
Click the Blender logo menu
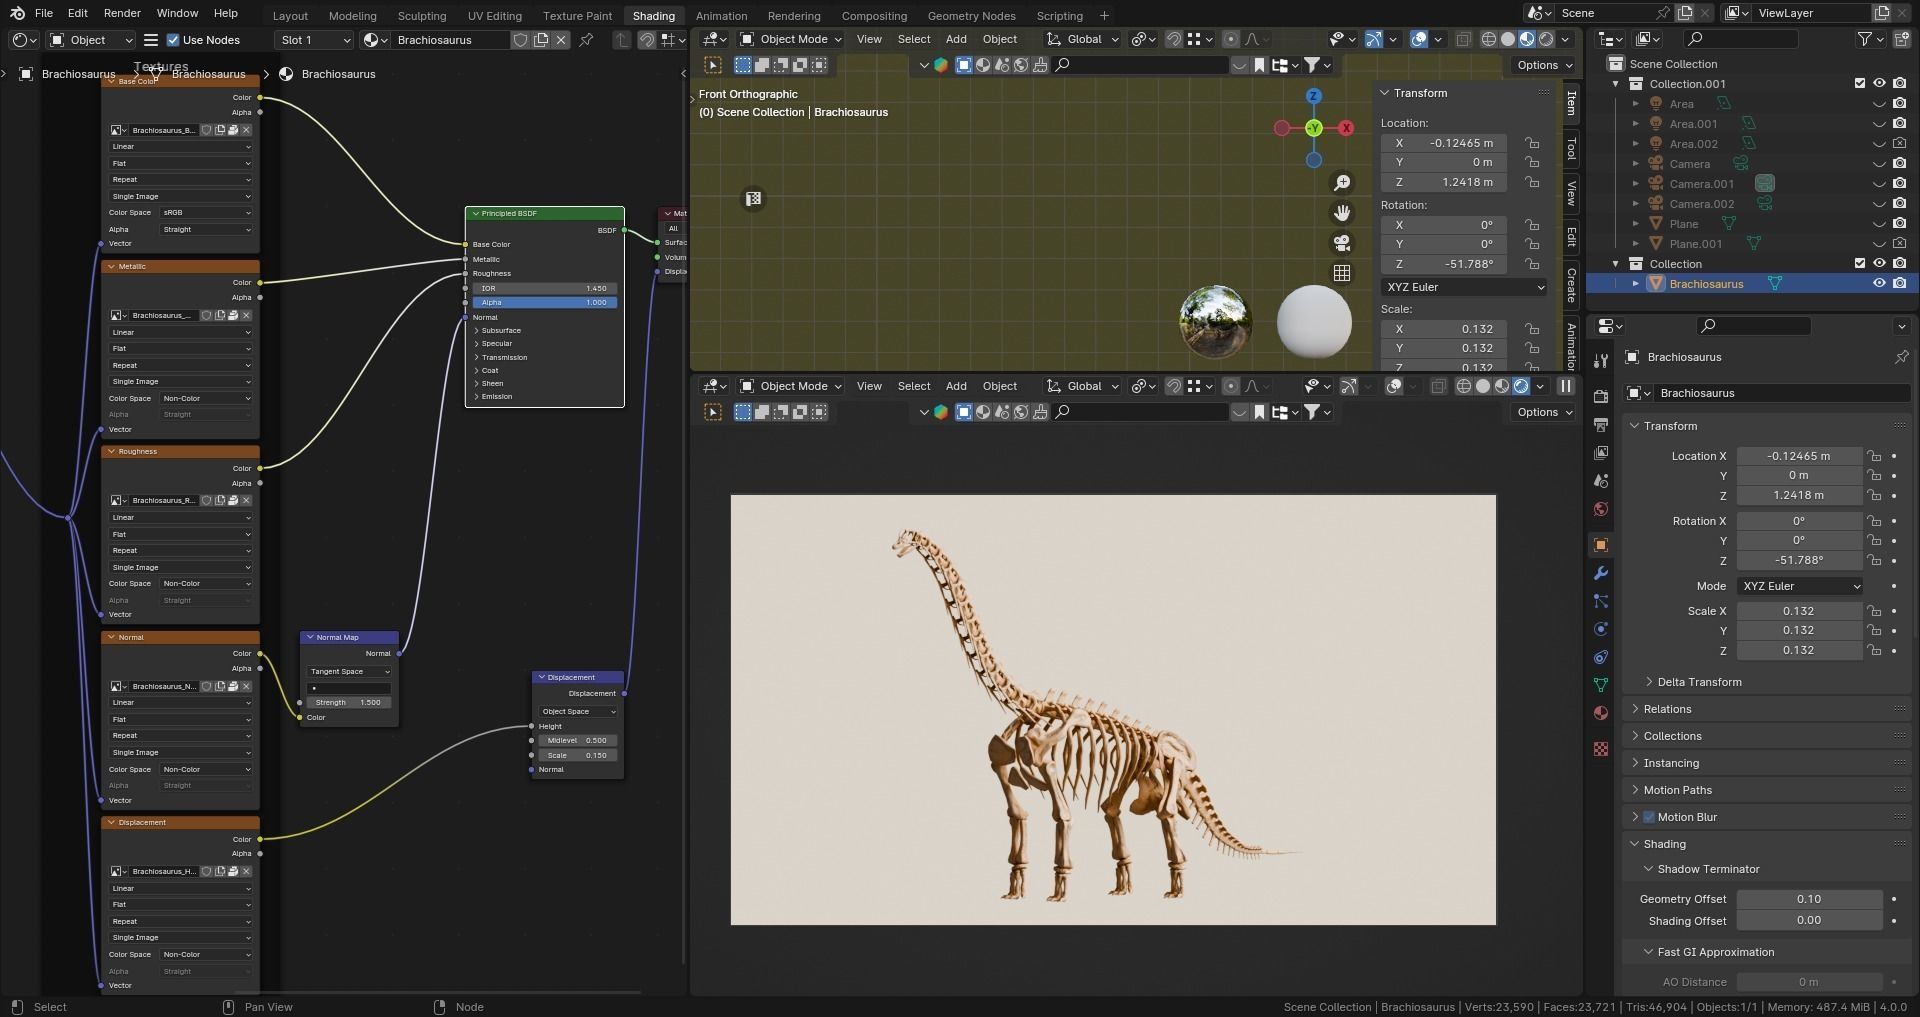[17, 13]
